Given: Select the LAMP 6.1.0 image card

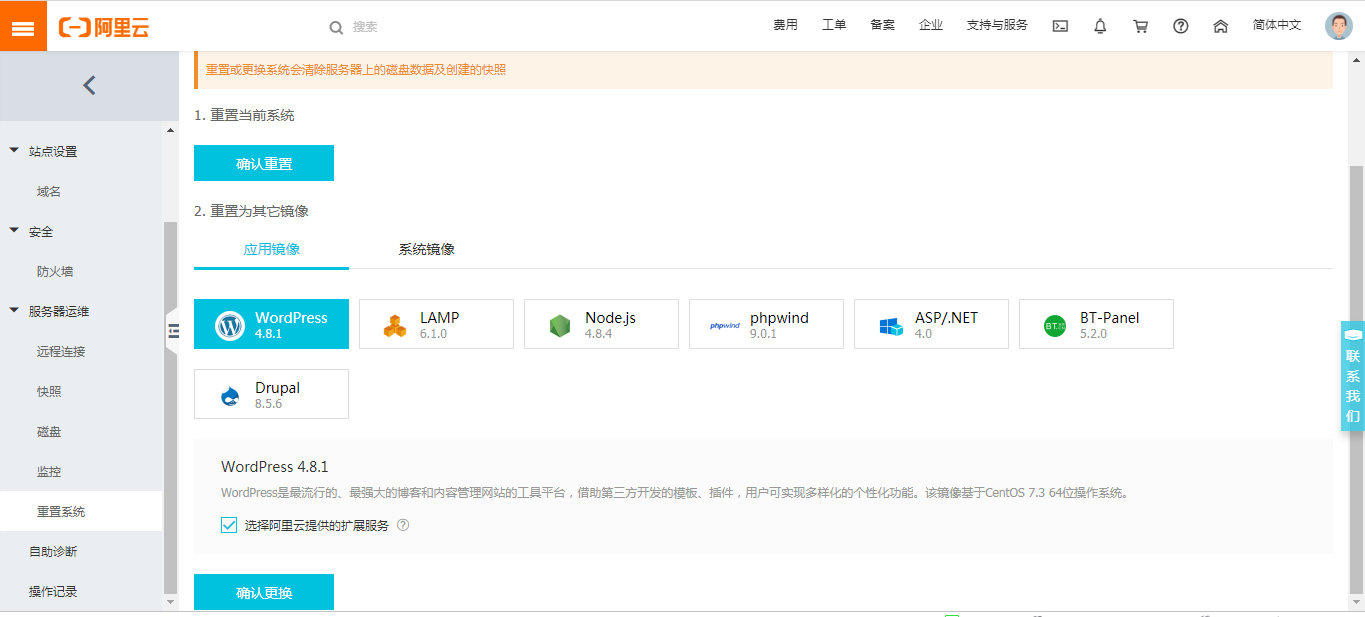Looking at the screenshot, I should click(436, 324).
